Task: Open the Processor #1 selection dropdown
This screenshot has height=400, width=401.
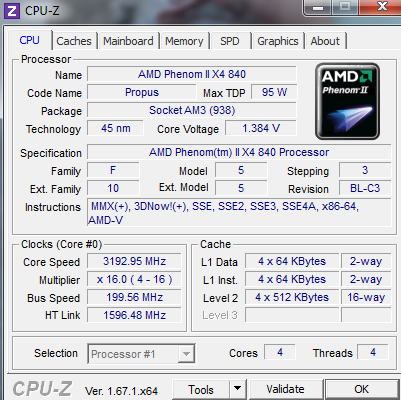Action: pyautogui.click(x=142, y=354)
